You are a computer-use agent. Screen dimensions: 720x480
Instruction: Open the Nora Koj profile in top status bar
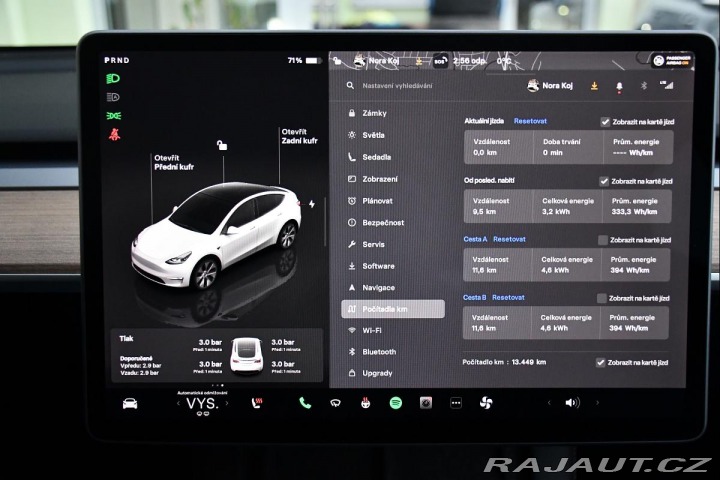tap(377, 61)
